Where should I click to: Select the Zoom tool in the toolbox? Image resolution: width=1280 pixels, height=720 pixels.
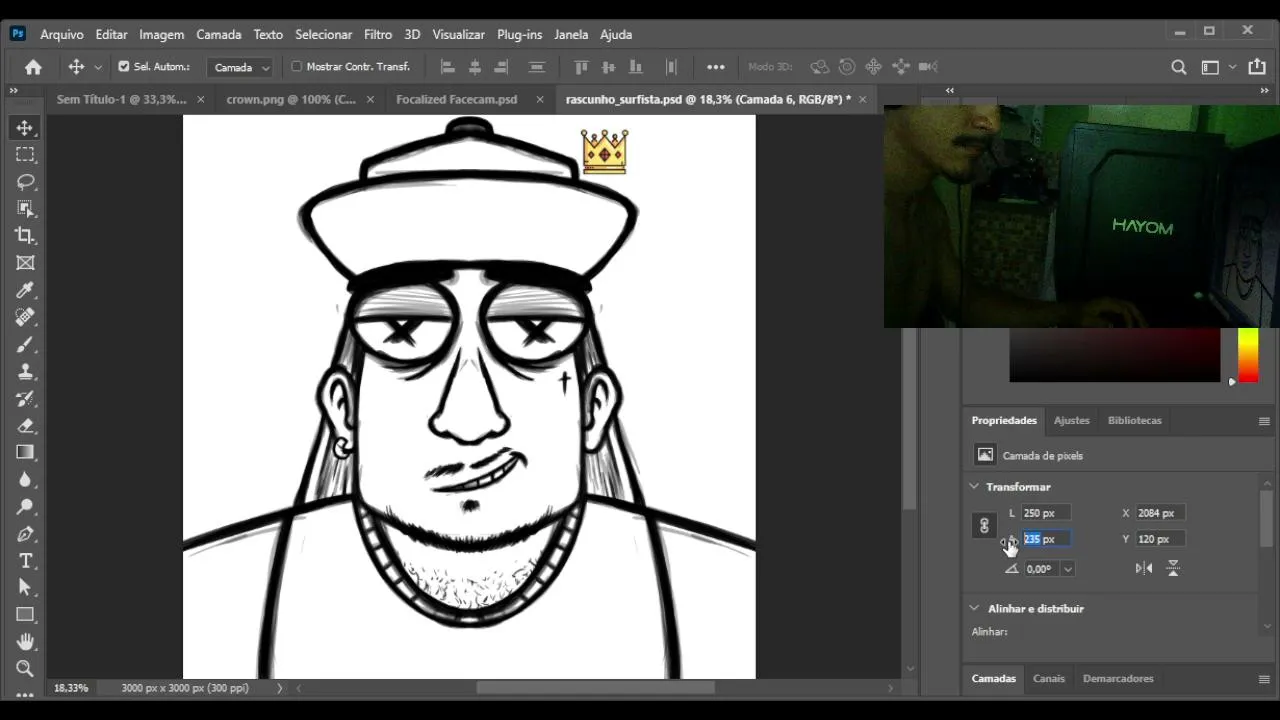(x=25, y=668)
